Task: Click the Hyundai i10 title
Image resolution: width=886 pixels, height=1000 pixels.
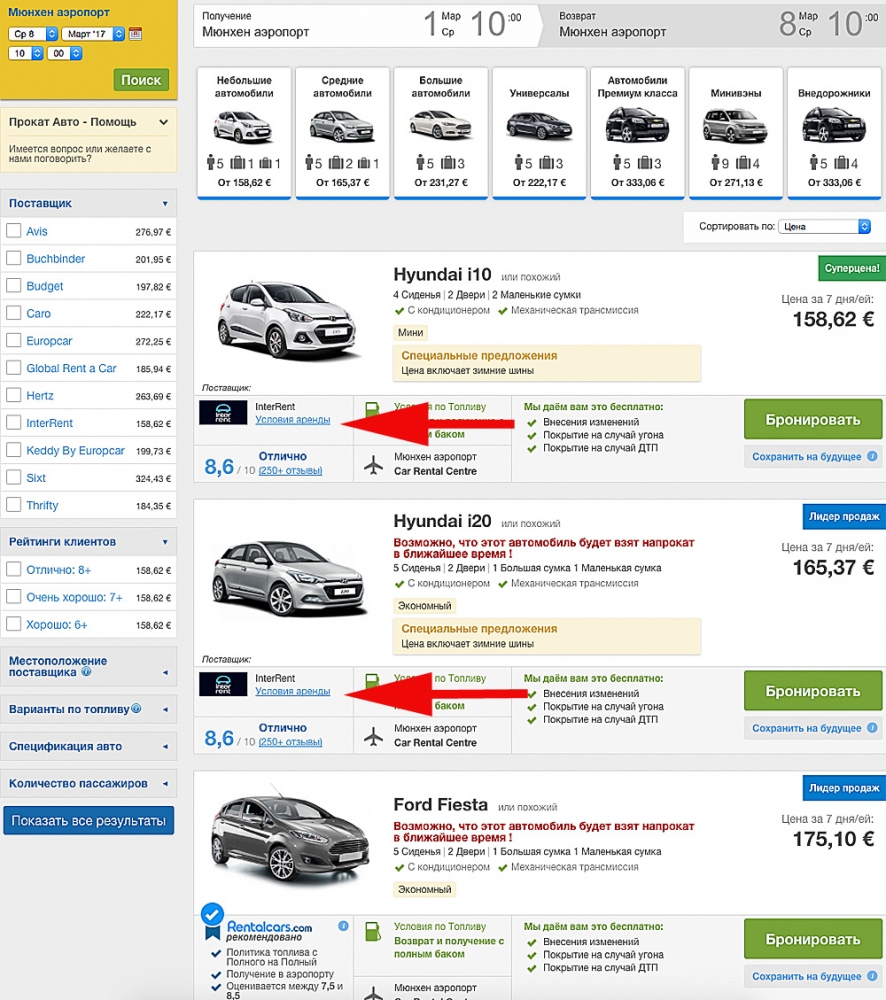Action: (x=442, y=274)
